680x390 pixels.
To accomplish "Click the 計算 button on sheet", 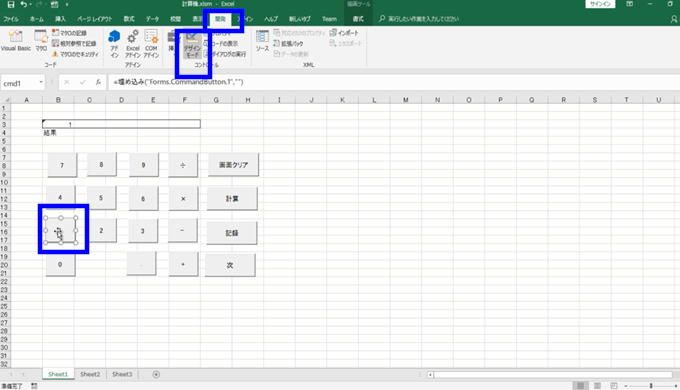I will click(232, 198).
